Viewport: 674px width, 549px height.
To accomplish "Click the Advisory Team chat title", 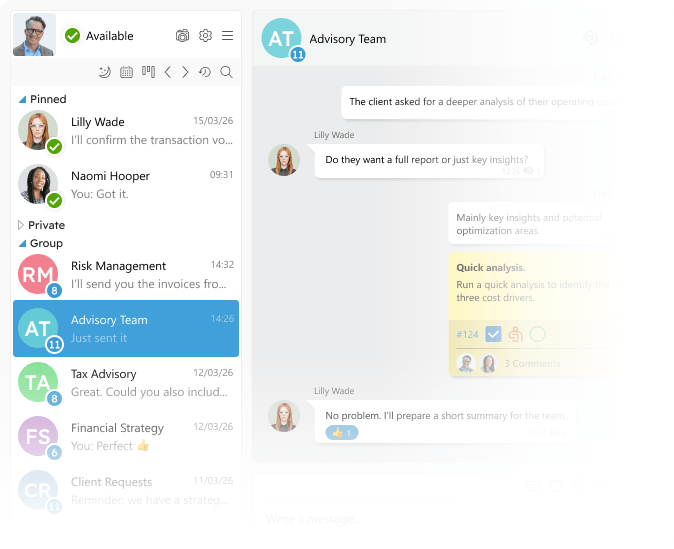I will point(348,39).
